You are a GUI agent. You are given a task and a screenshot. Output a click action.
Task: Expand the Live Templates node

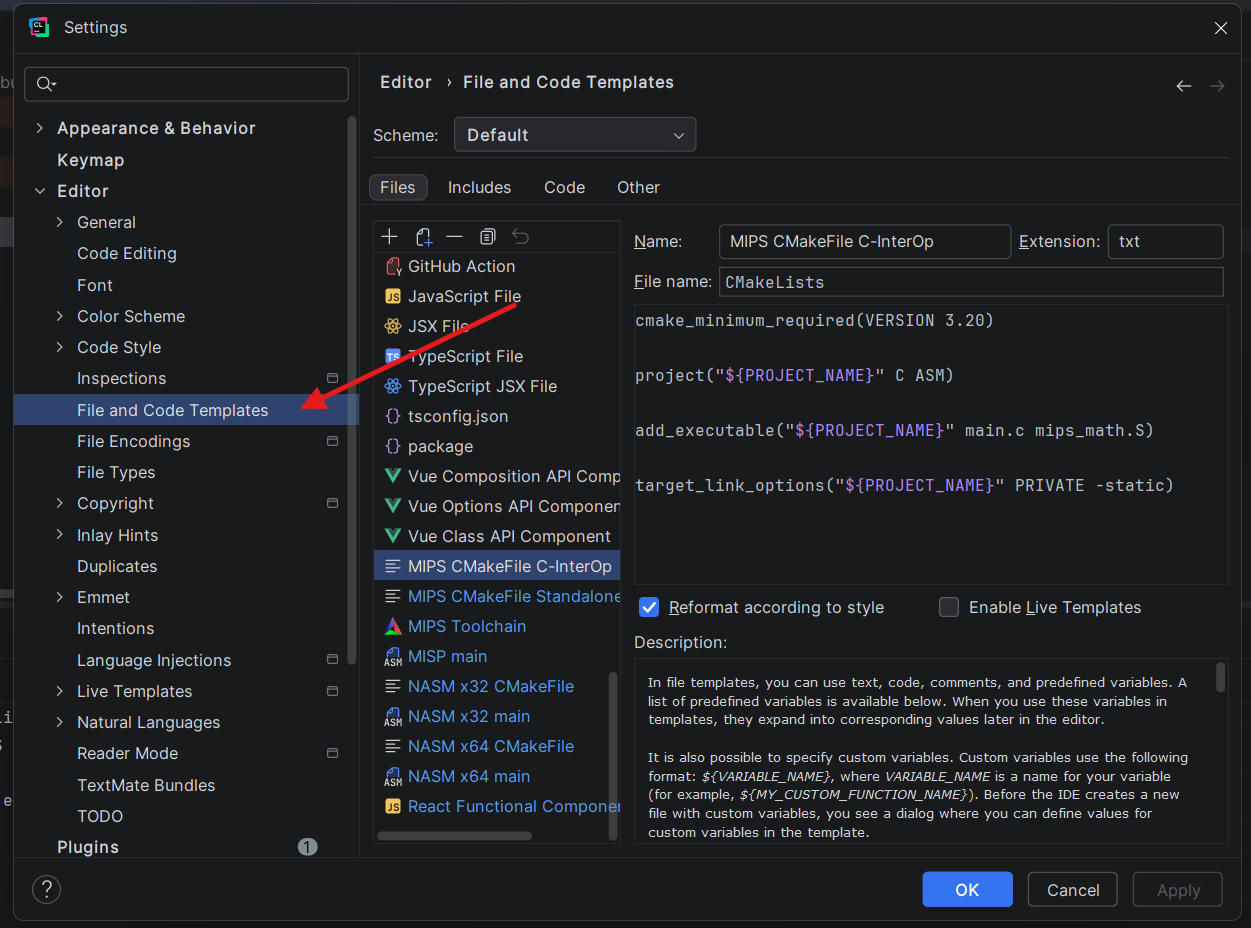[x=60, y=691]
